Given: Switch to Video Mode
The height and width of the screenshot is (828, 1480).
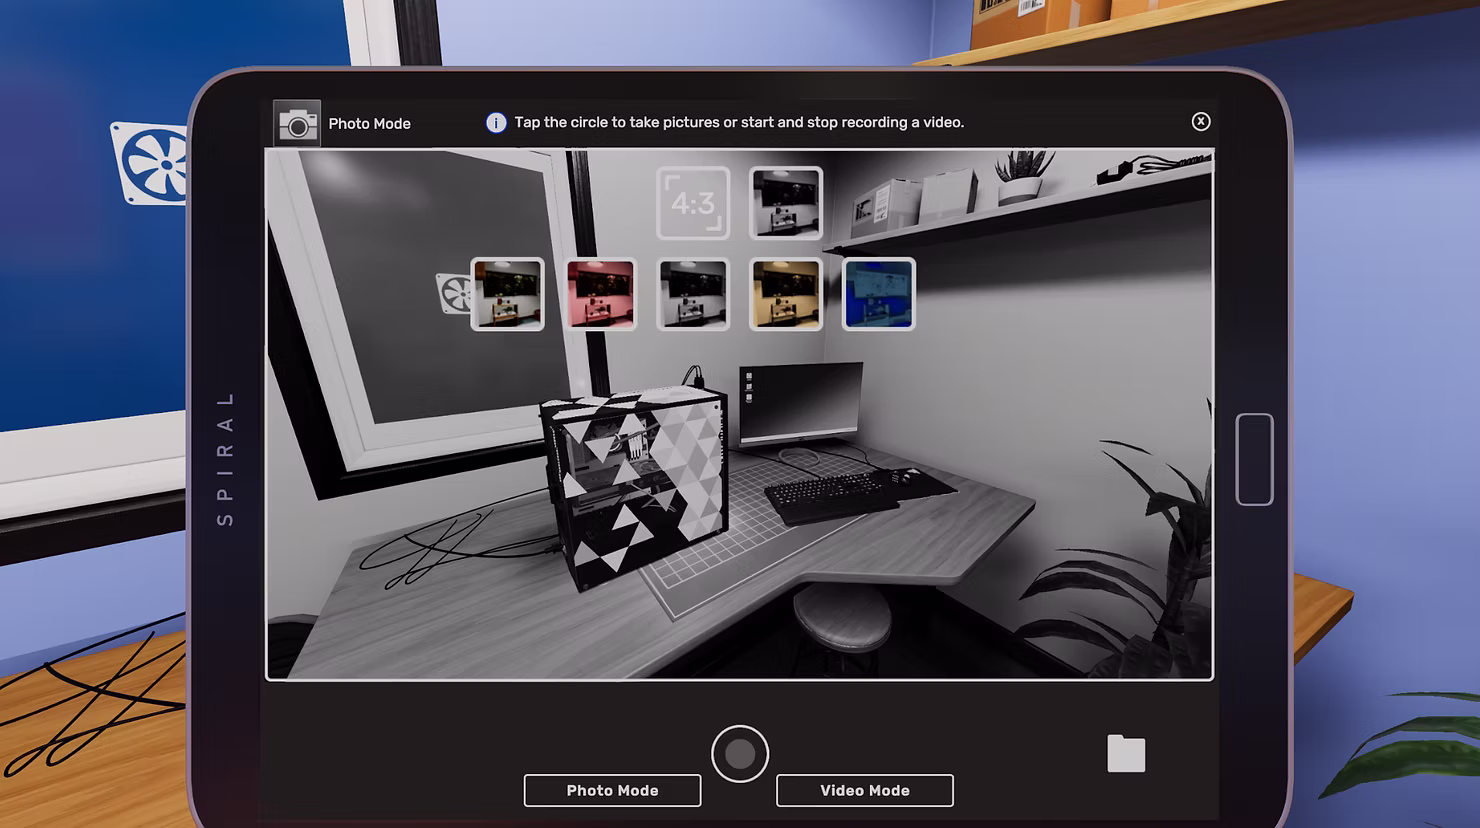Looking at the screenshot, I should pyautogui.click(x=865, y=790).
